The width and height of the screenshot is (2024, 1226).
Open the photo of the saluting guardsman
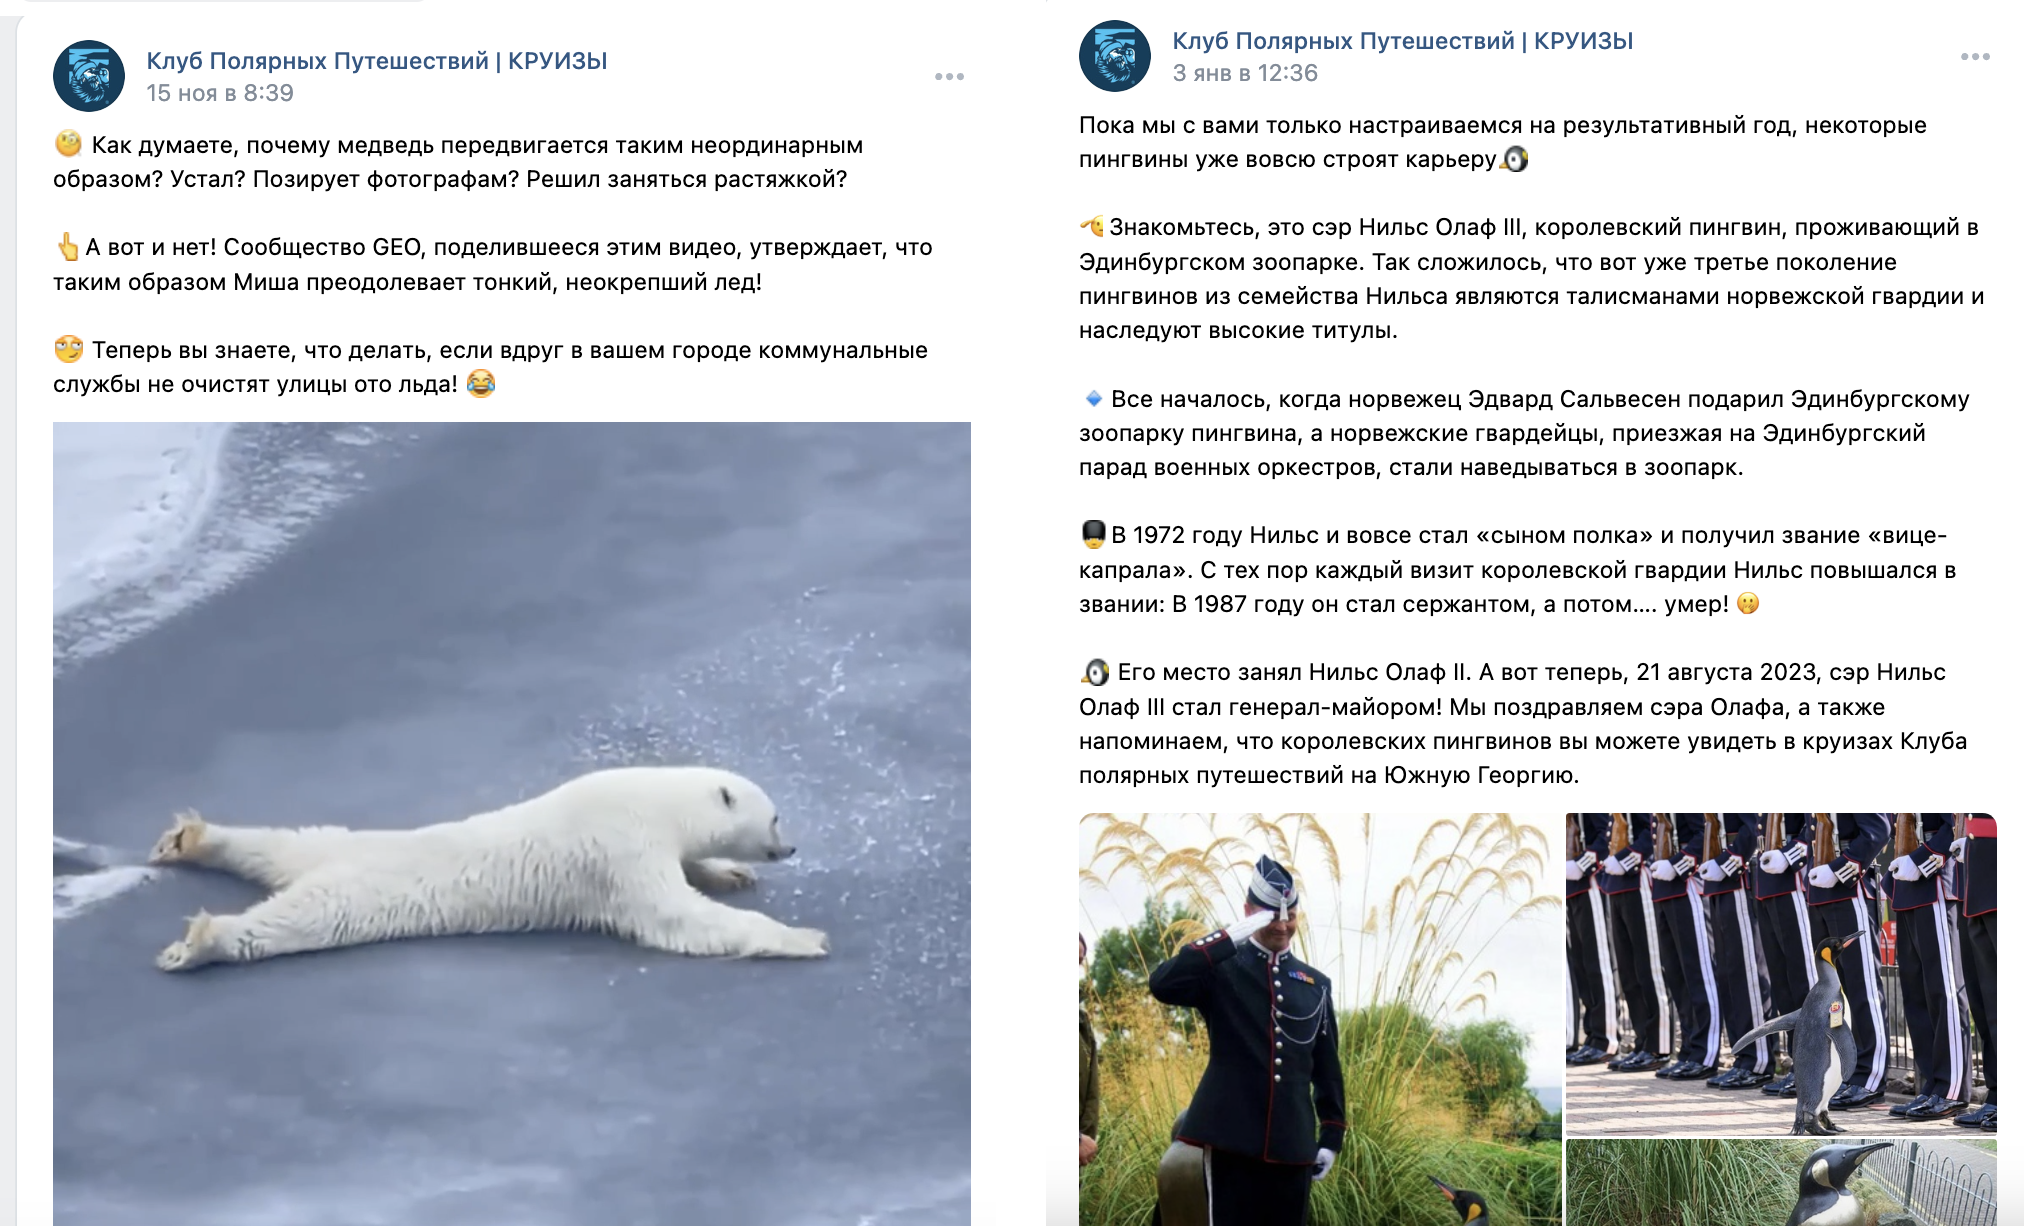tap(1319, 1019)
